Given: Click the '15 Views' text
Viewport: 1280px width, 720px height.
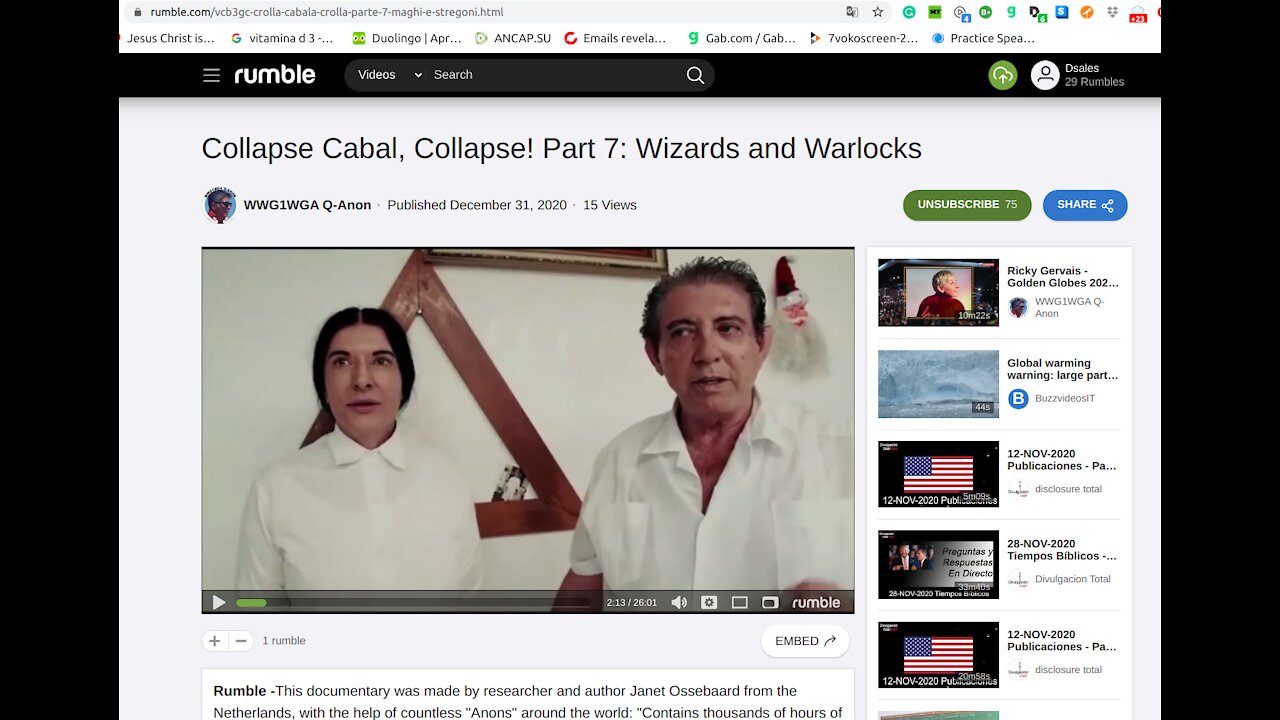Looking at the screenshot, I should [610, 205].
